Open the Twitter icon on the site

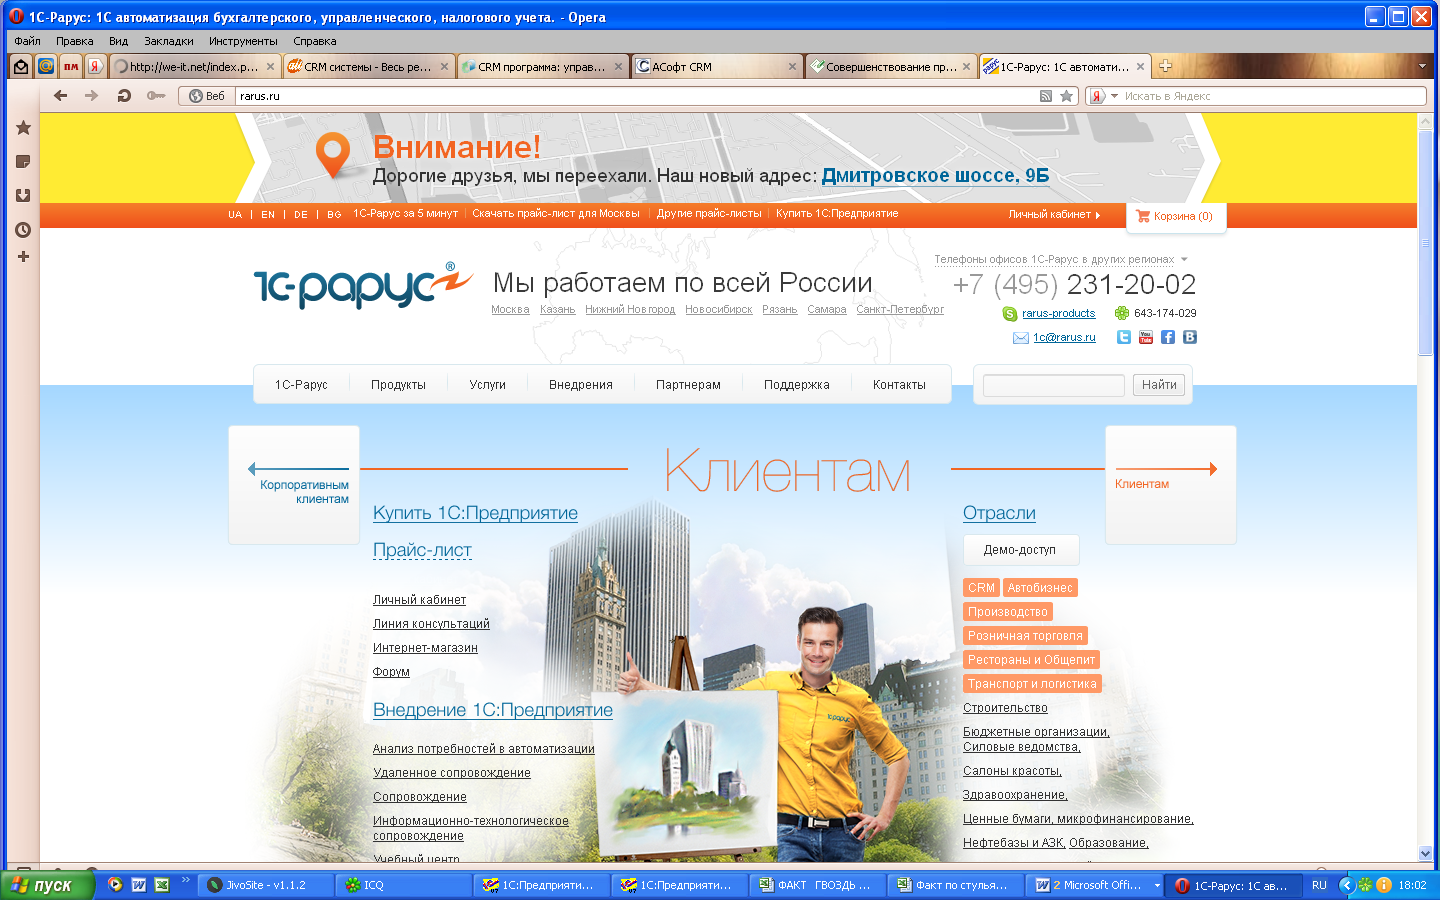pos(1124,337)
